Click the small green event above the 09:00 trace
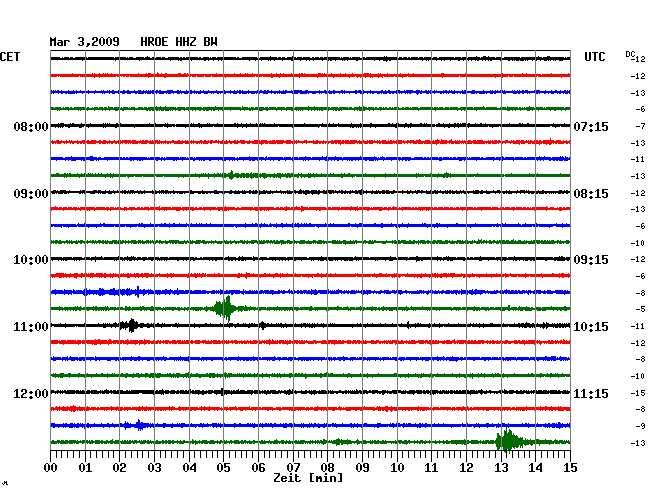This screenshot has height=494, width=650. tap(231, 175)
